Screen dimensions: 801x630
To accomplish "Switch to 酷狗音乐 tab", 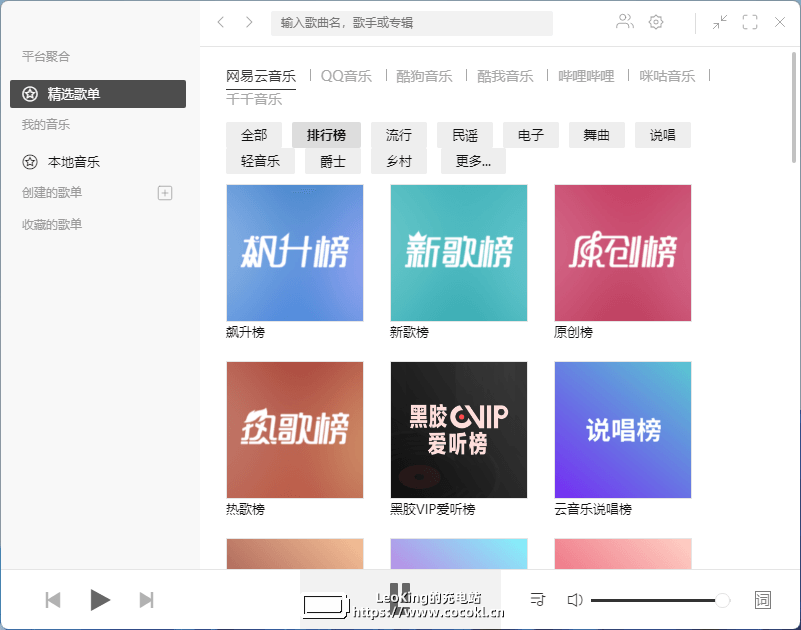I will (x=424, y=76).
